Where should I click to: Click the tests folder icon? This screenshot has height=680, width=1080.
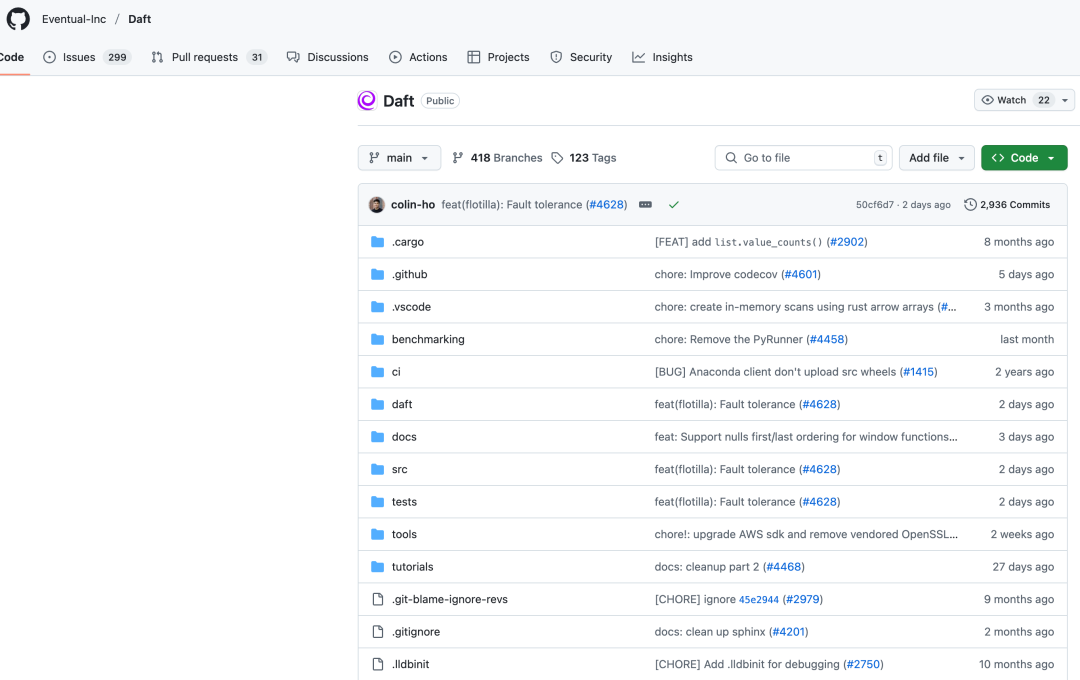tap(377, 502)
